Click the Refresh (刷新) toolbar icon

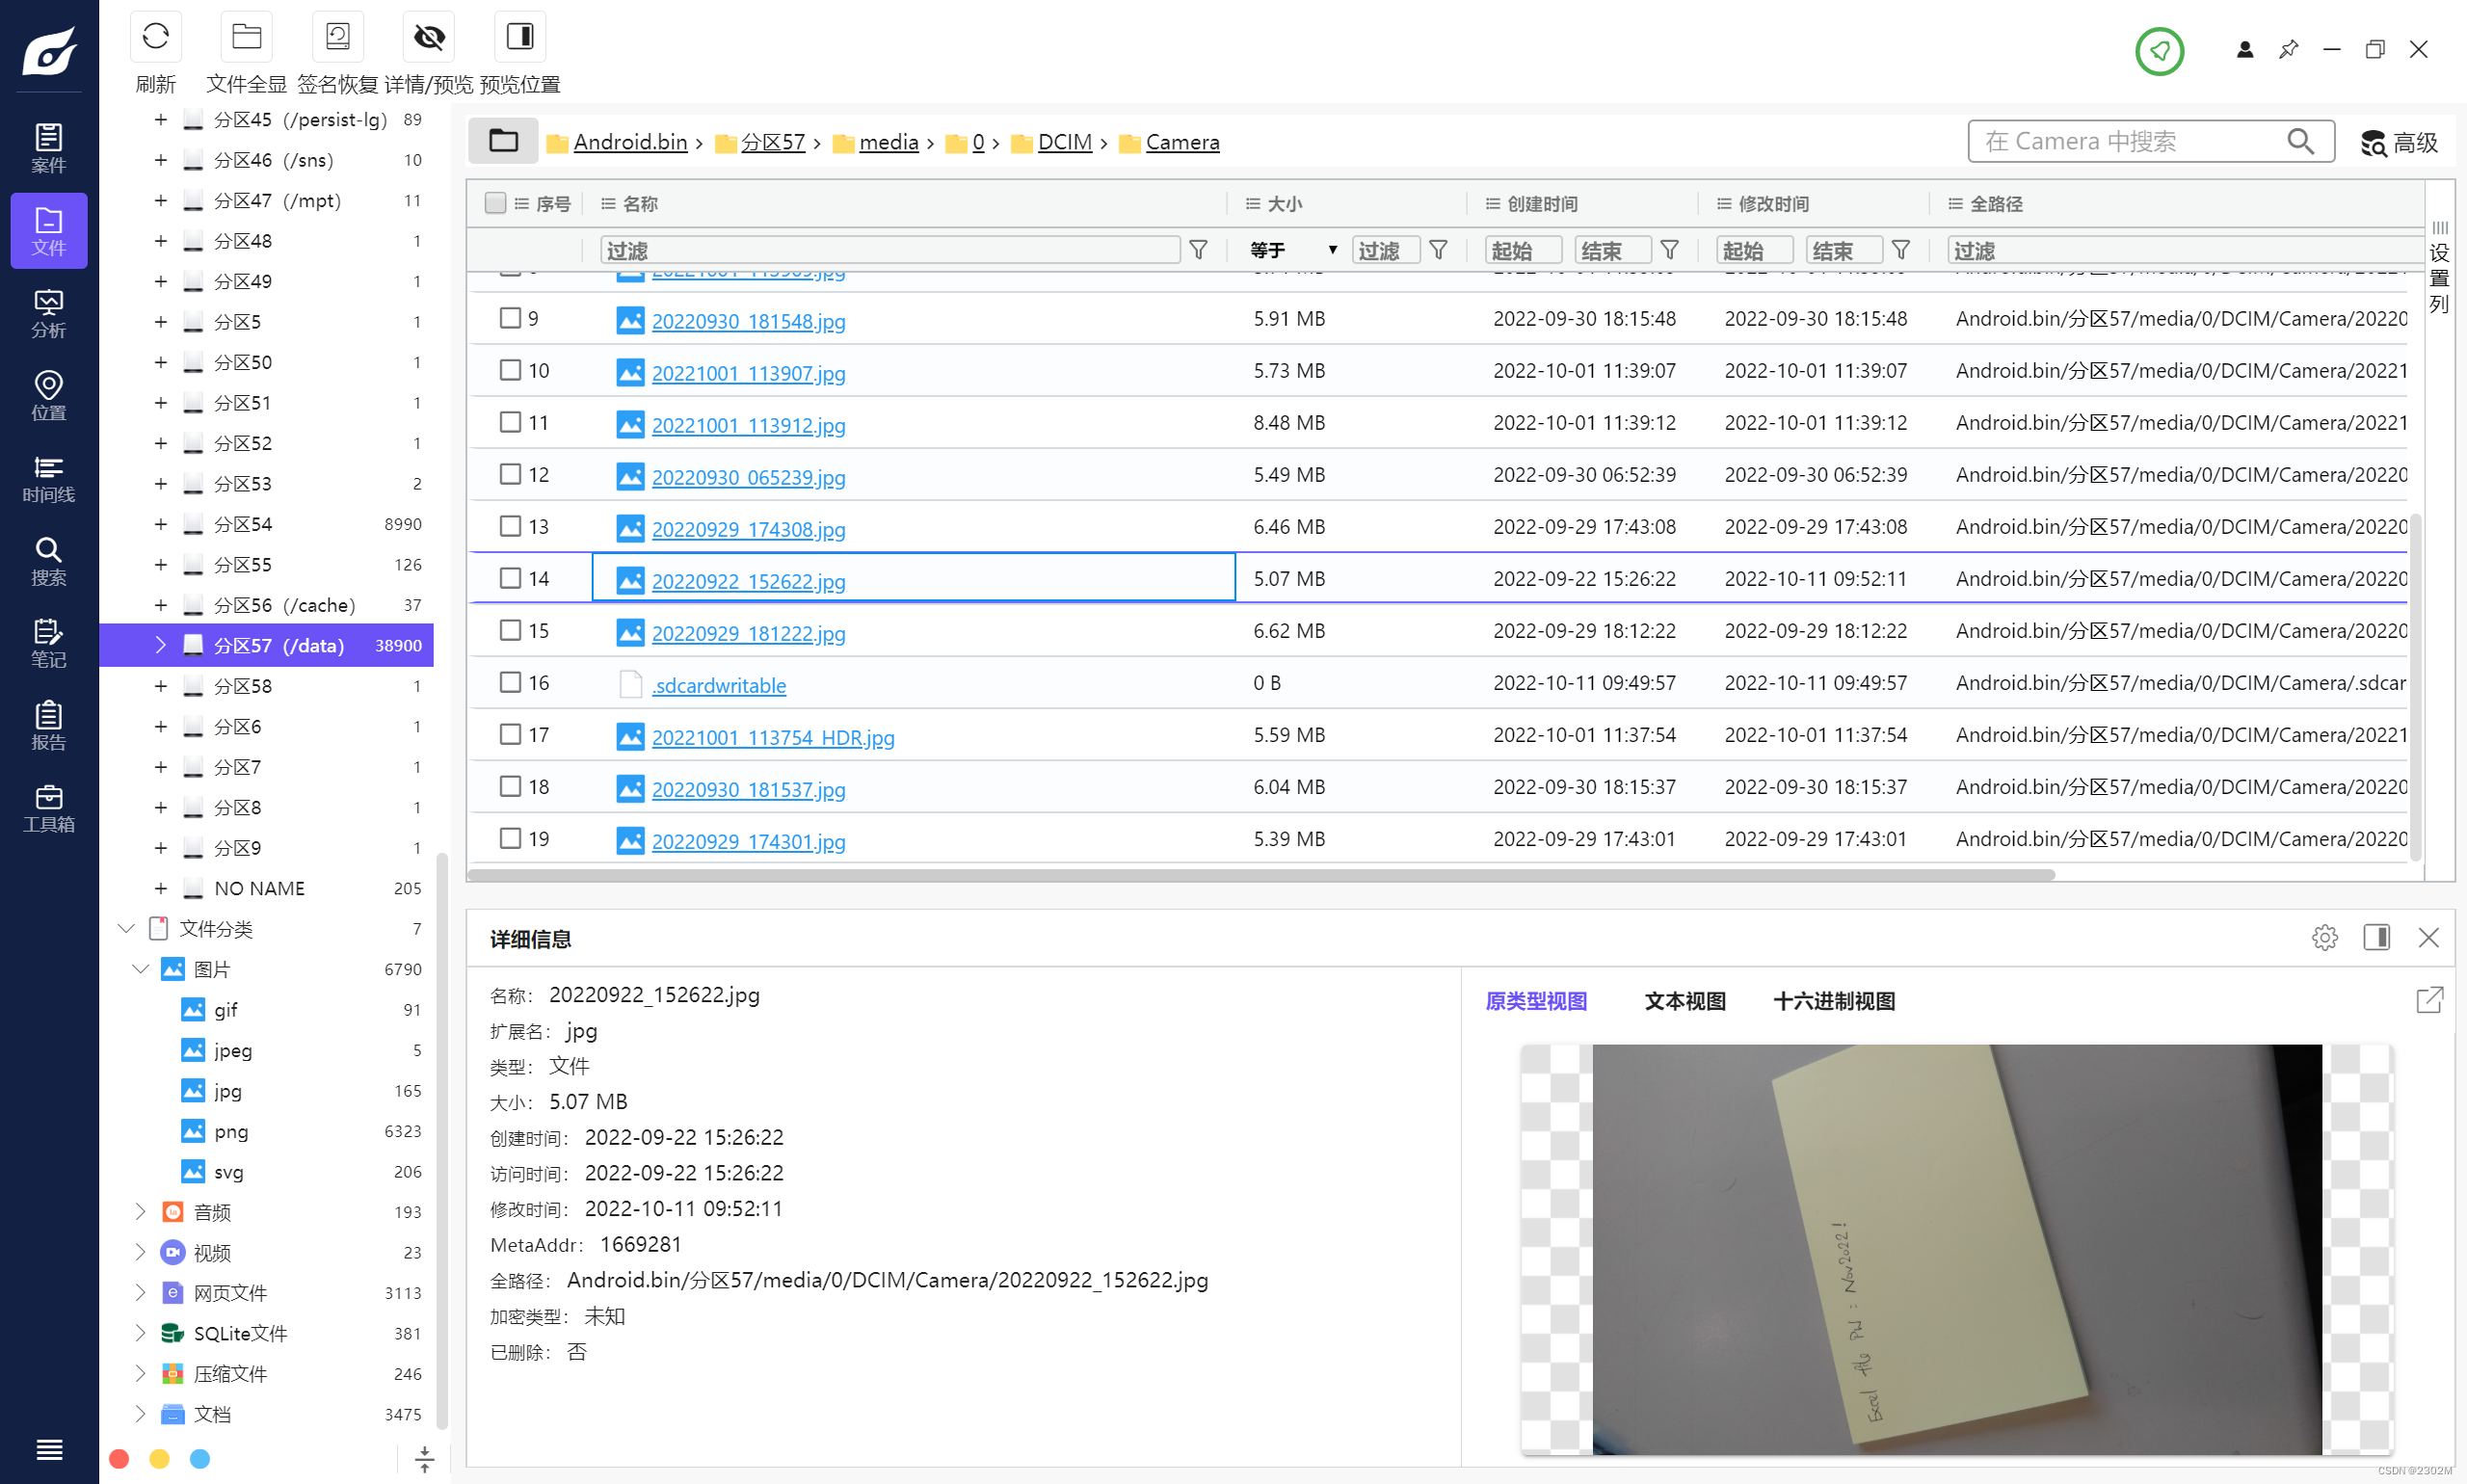point(155,38)
